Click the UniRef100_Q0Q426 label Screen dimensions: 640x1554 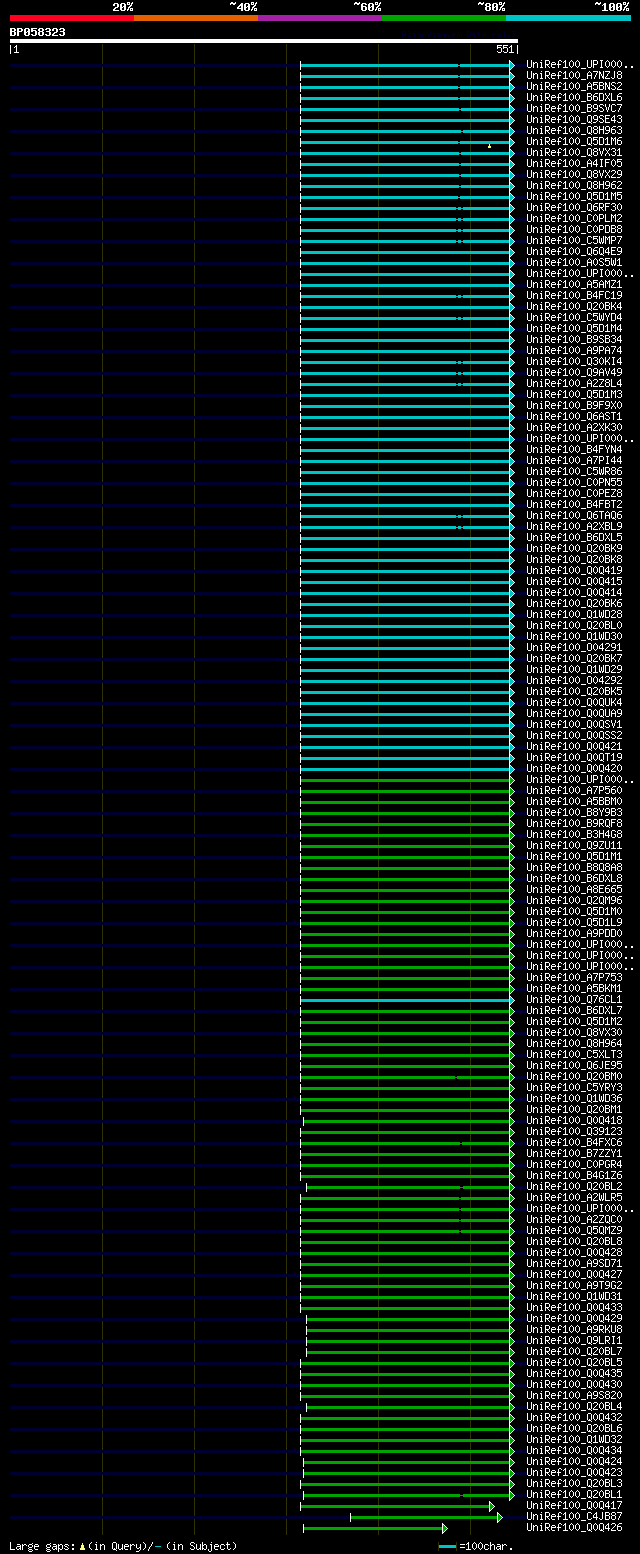pyautogui.click(x=574, y=1527)
